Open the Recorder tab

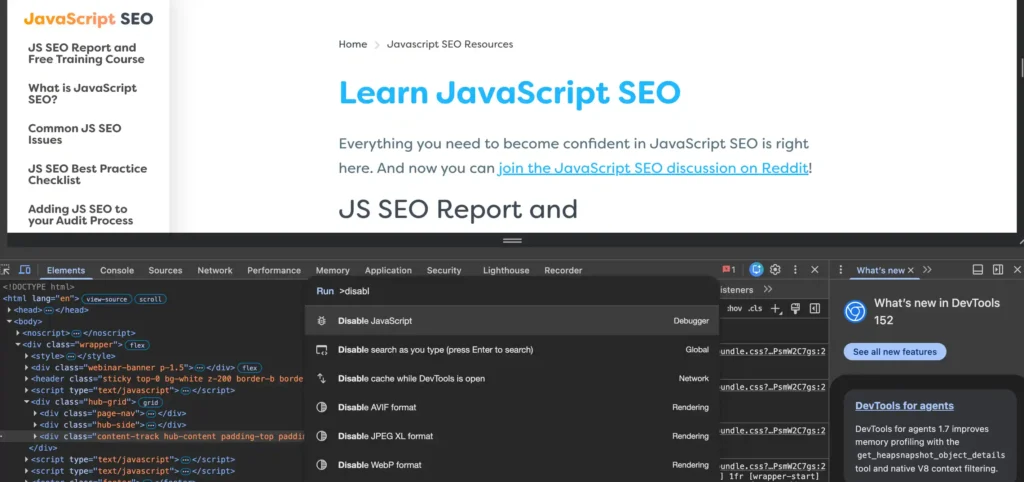(x=563, y=270)
